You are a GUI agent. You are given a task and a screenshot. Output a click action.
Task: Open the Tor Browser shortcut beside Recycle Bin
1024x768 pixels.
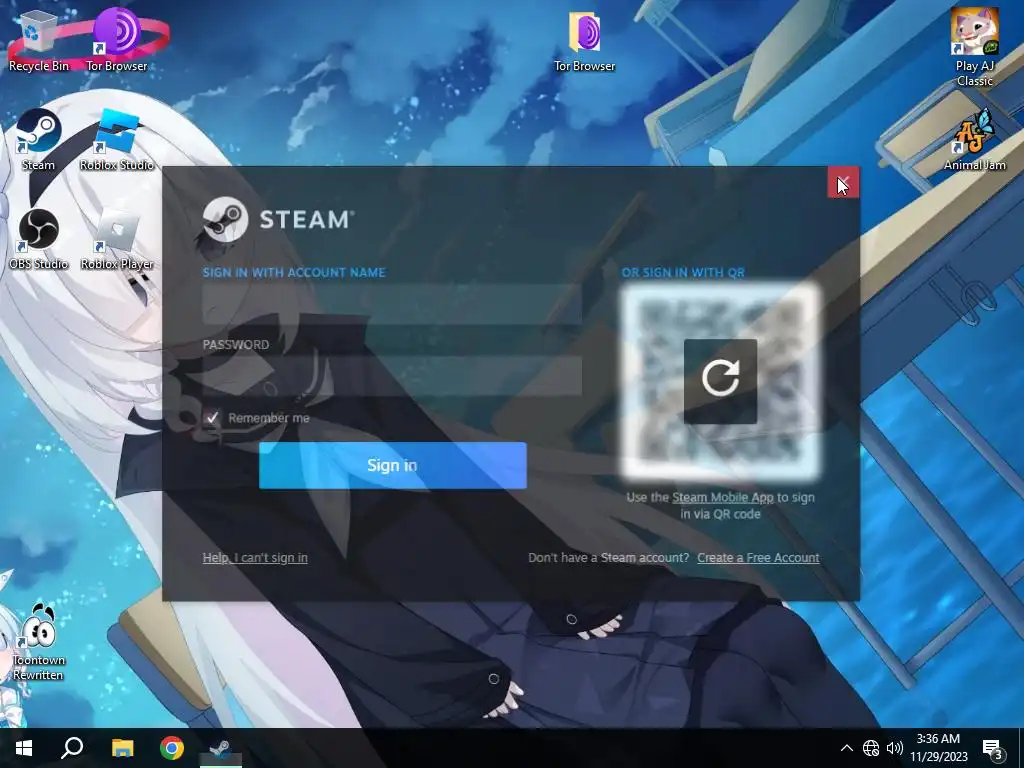[x=117, y=40]
